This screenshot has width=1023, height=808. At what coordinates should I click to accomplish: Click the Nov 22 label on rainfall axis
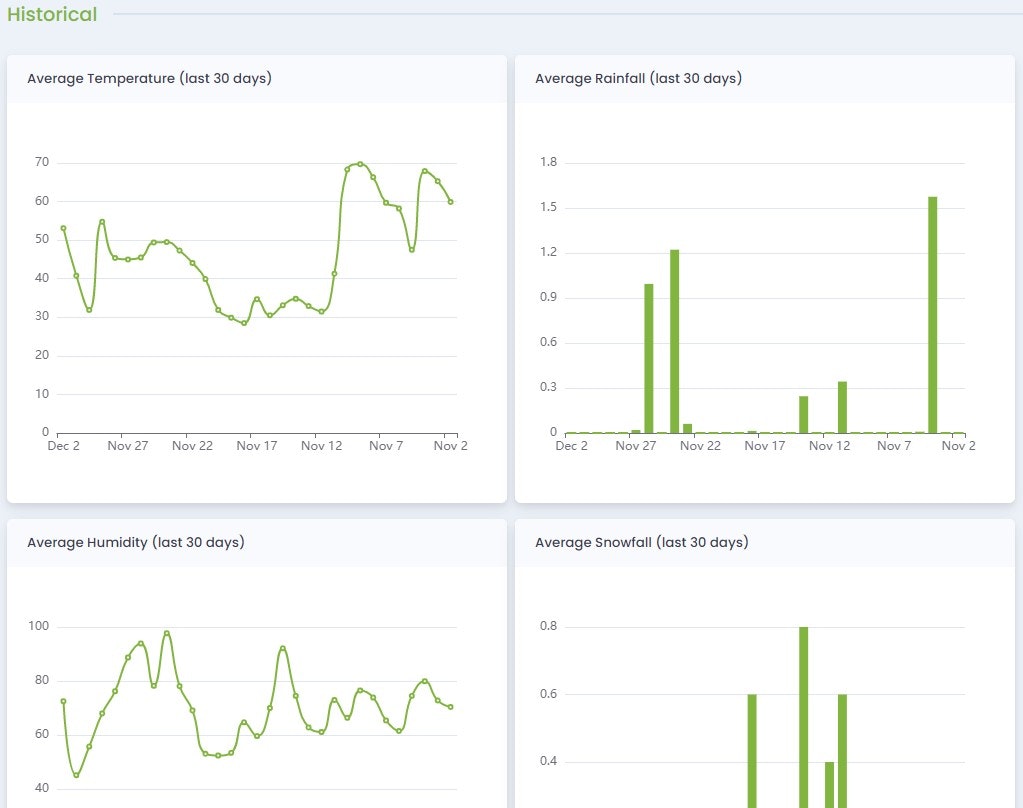[x=700, y=446]
